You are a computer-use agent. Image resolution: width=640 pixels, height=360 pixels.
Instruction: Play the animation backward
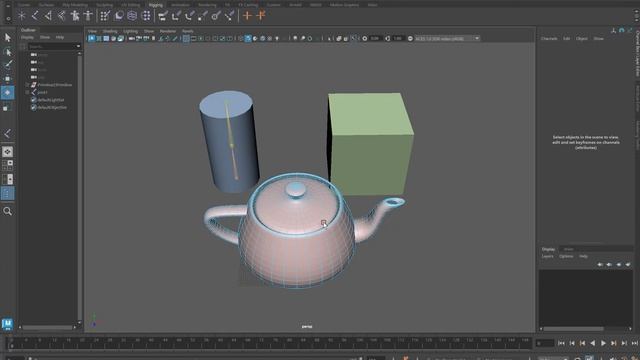(593, 344)
